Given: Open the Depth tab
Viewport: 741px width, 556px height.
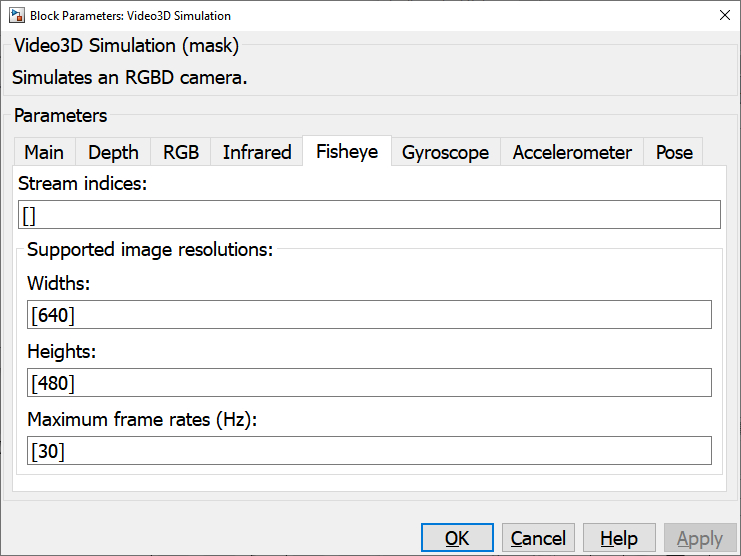Looking at the screenshot, I should click(x=113, y=152).
